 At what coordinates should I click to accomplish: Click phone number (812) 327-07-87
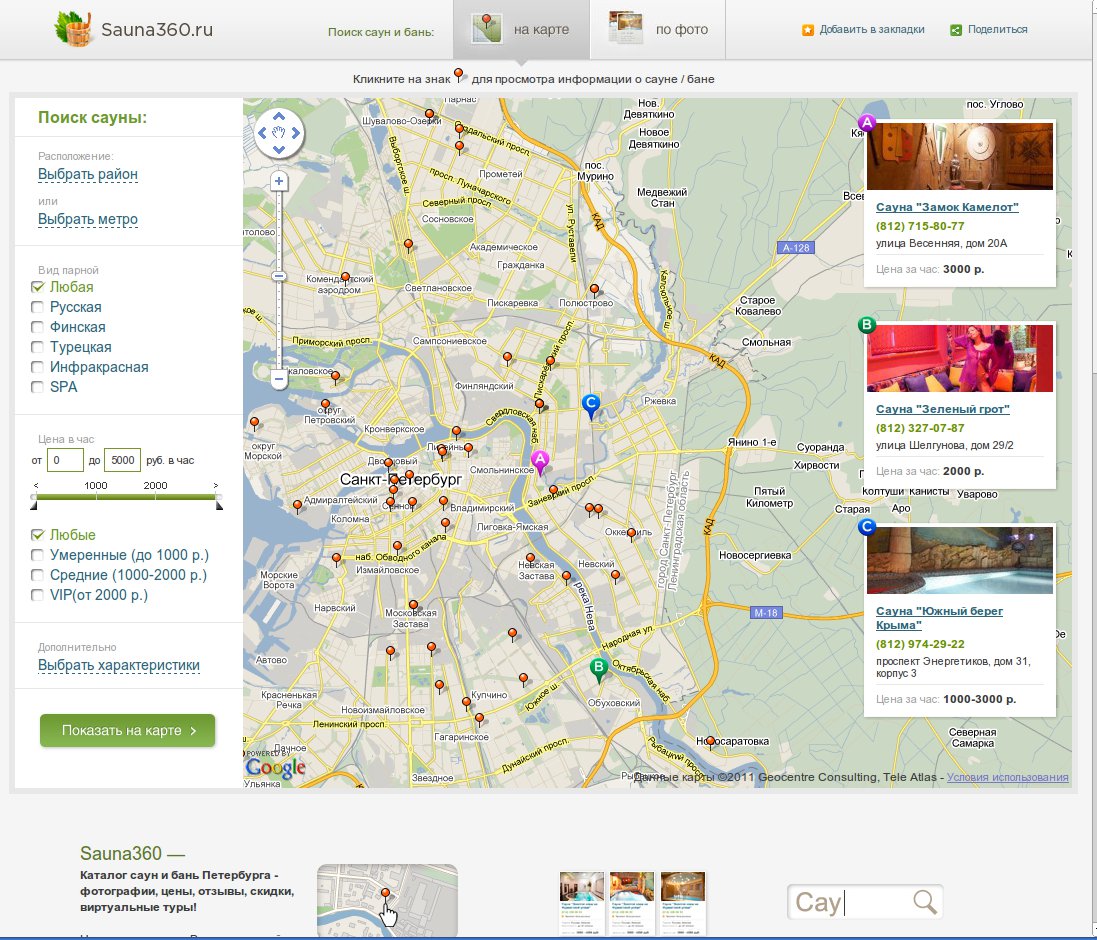click(920, 428)
